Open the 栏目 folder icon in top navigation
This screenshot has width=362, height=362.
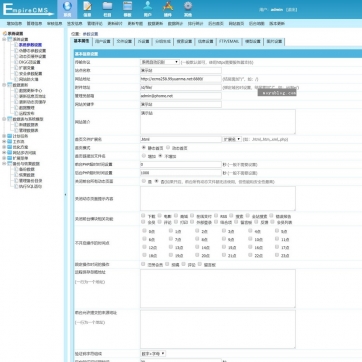pos(107,7)
